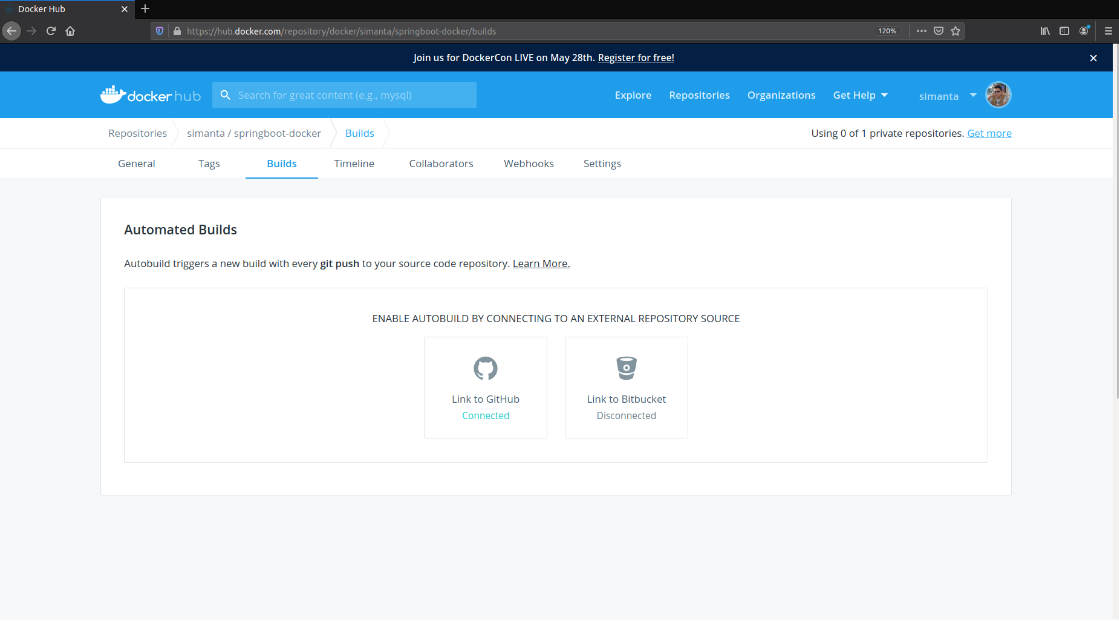Click the Learn More link
This screenshot has height=623, width=1119.
540,263
